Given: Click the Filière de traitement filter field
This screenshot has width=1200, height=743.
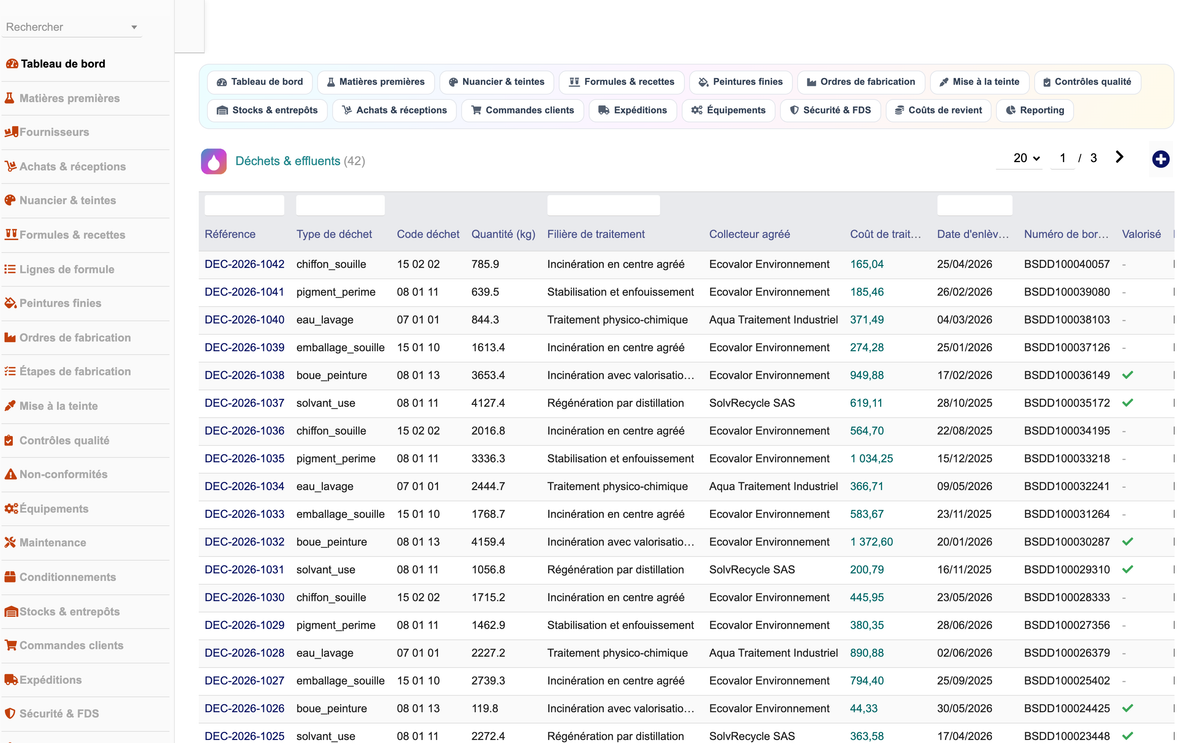Looking at the screenshot, I should coord(603,205).
